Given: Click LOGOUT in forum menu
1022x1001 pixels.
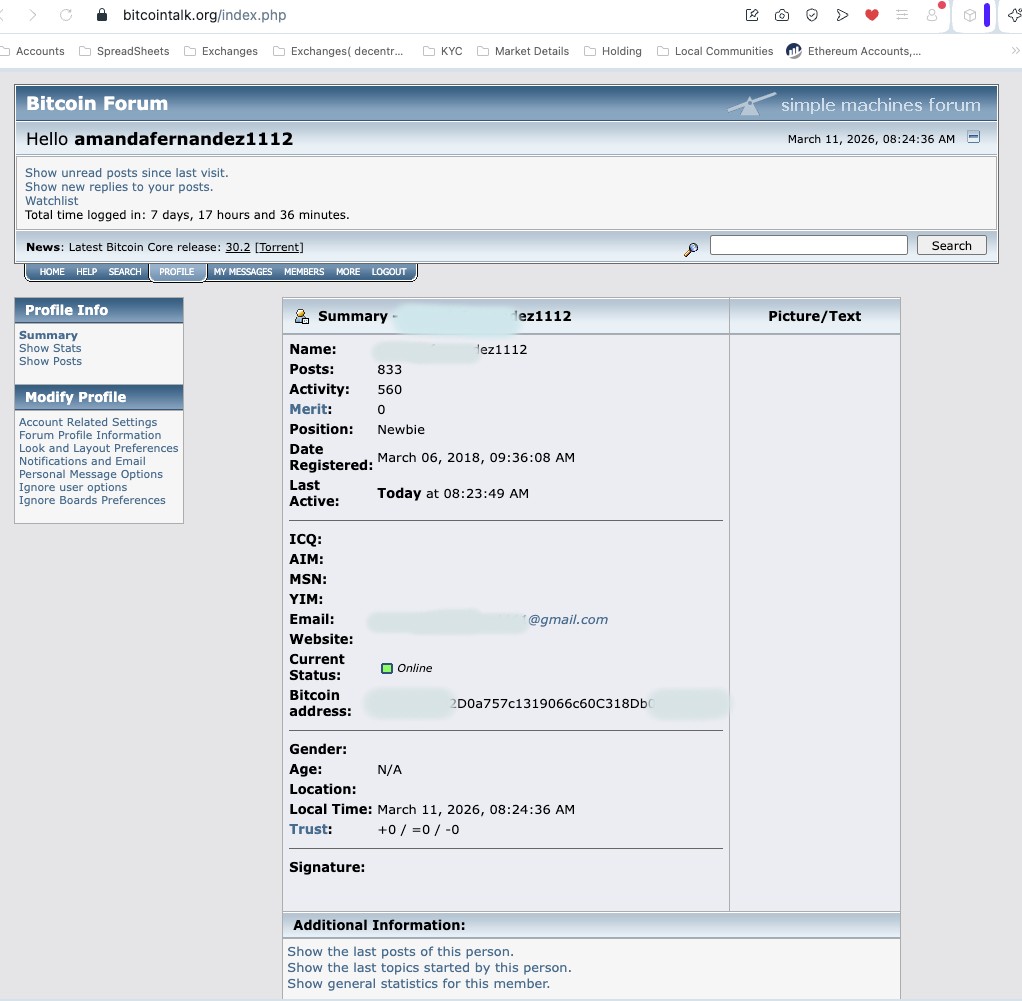Looking at the screenshot, I should tap(389, 272).
